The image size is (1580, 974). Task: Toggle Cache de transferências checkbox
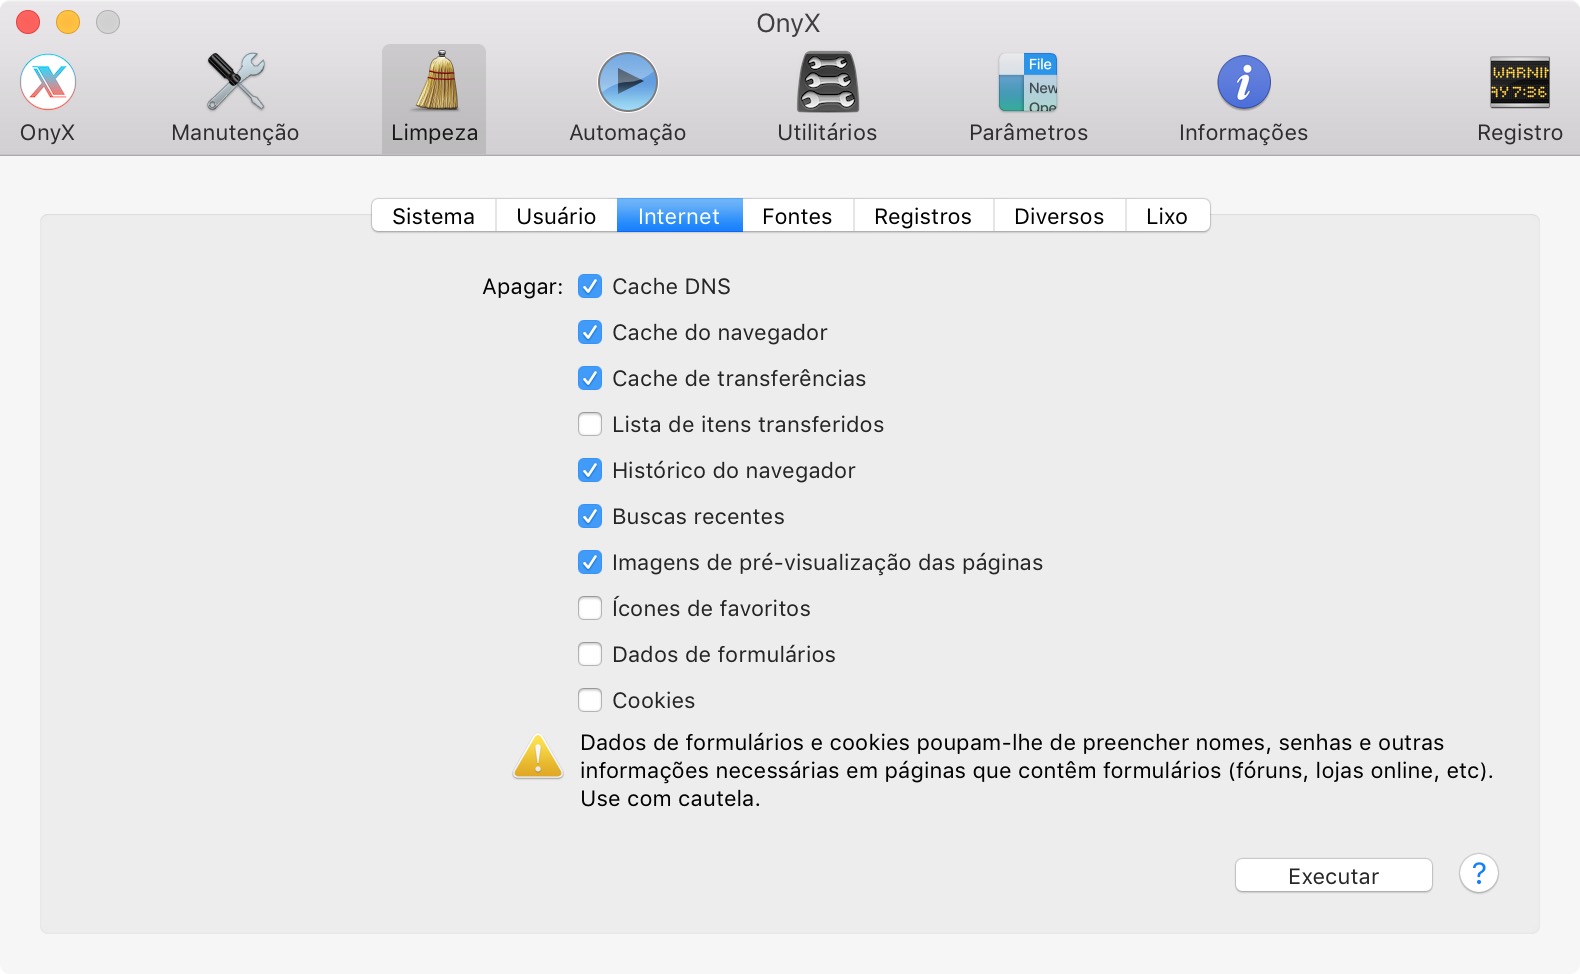click(590, 378)
